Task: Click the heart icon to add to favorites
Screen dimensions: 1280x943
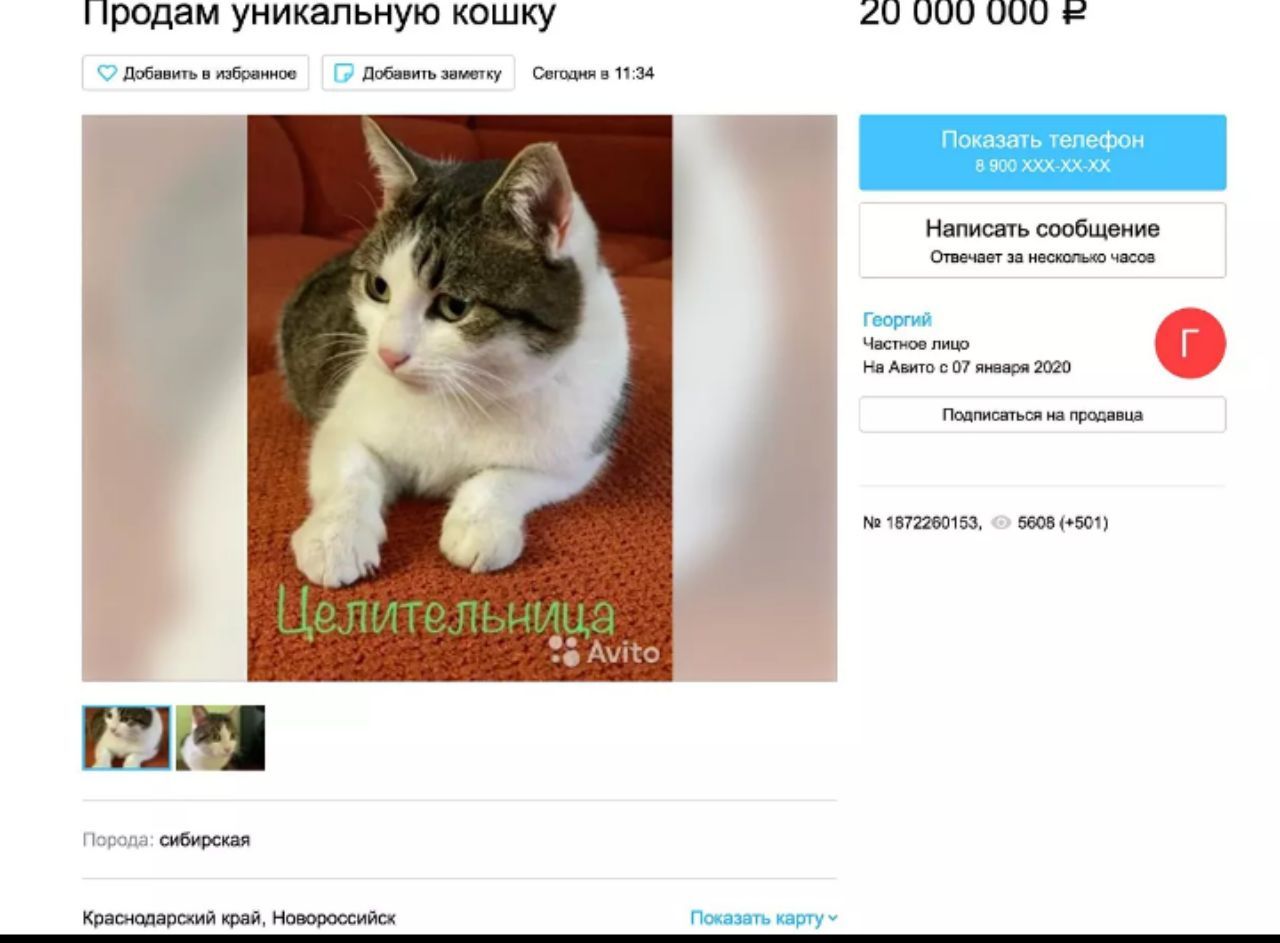Action: pyautogui.click(x=107, y=73)
